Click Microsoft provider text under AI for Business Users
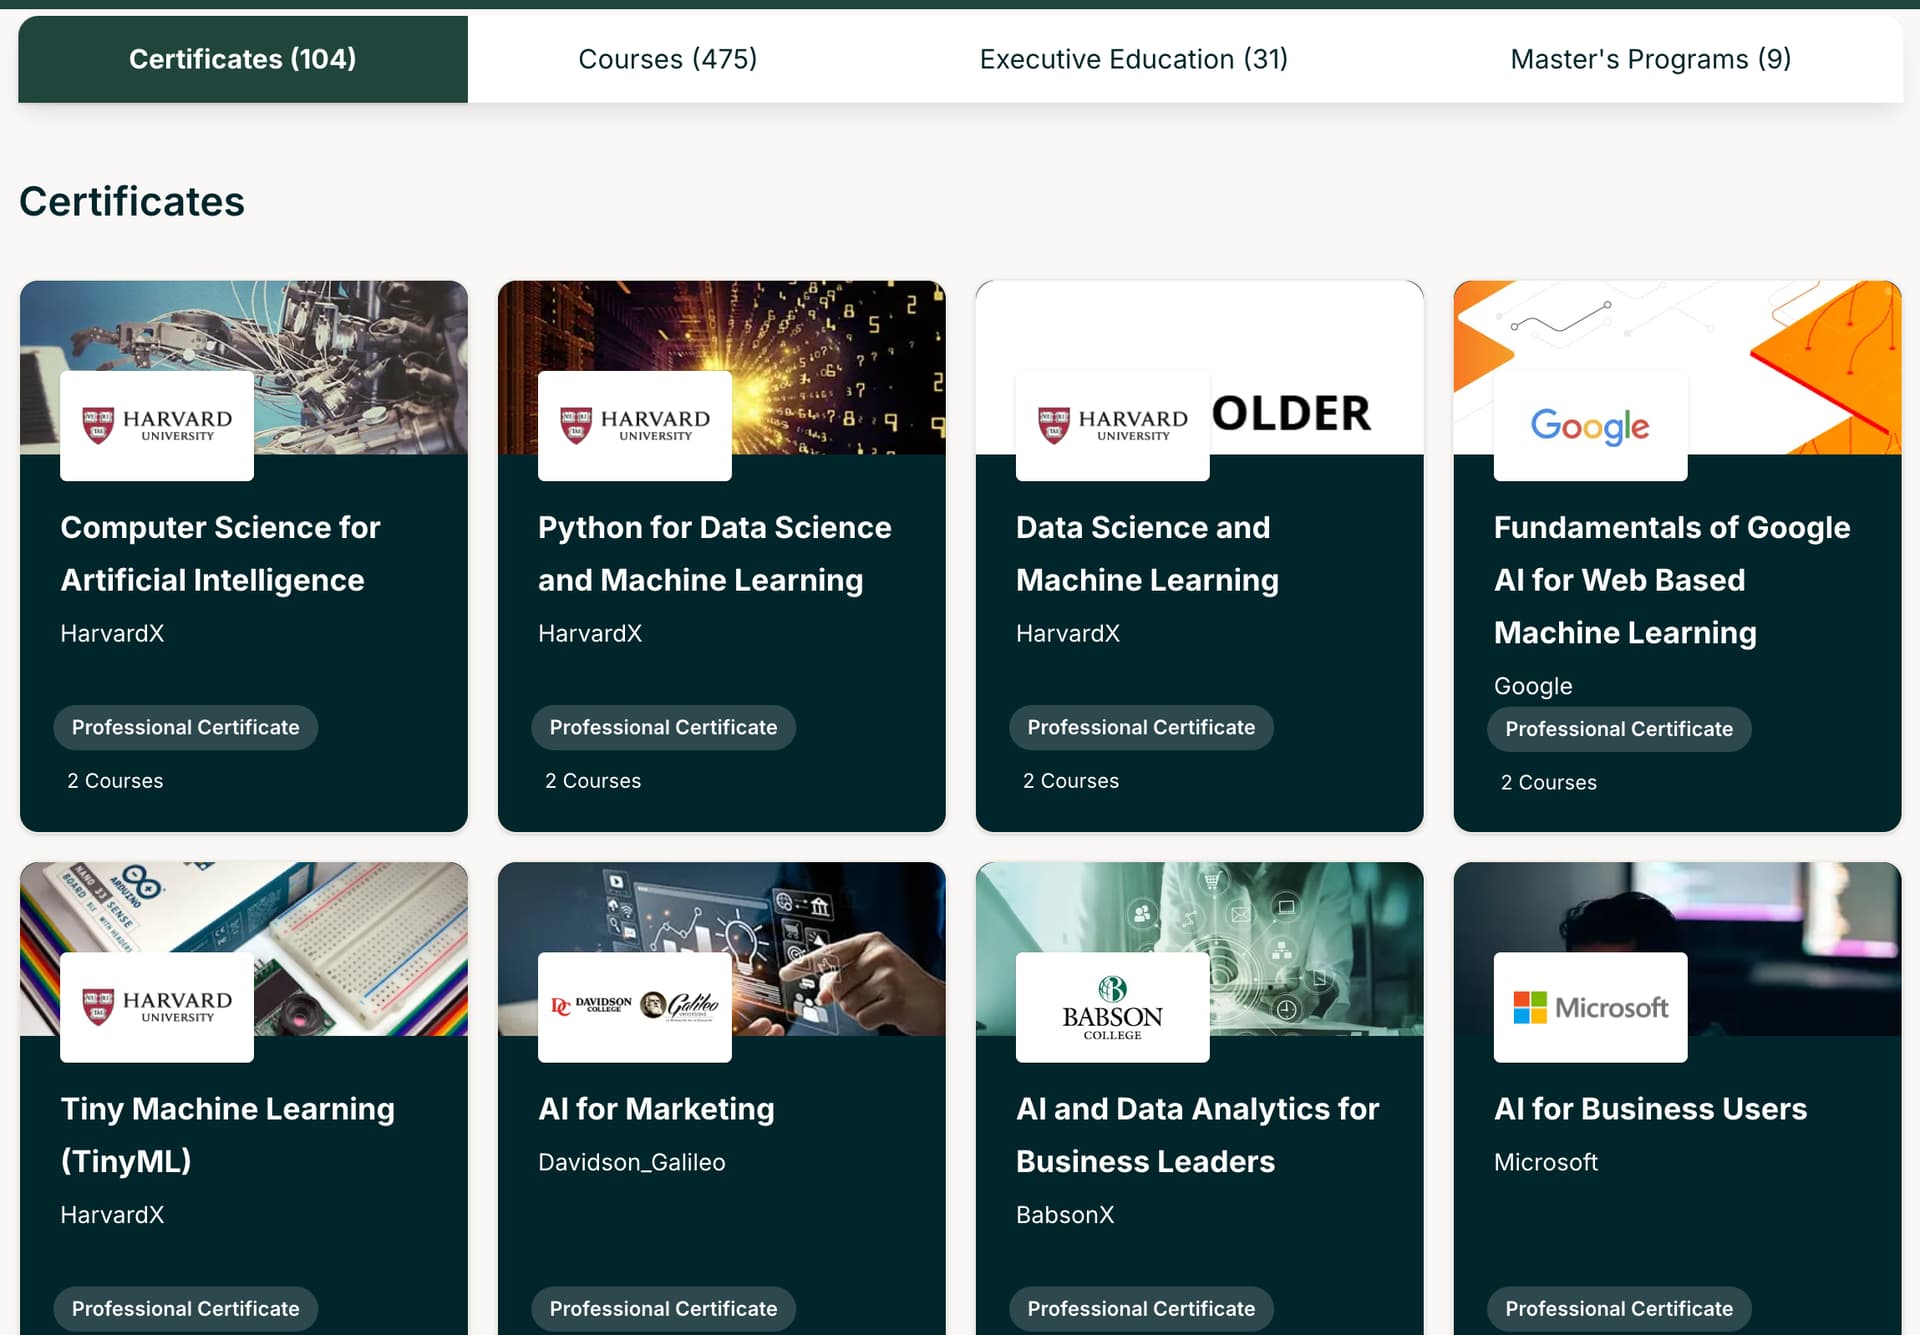 [x=1546, y=1162]
